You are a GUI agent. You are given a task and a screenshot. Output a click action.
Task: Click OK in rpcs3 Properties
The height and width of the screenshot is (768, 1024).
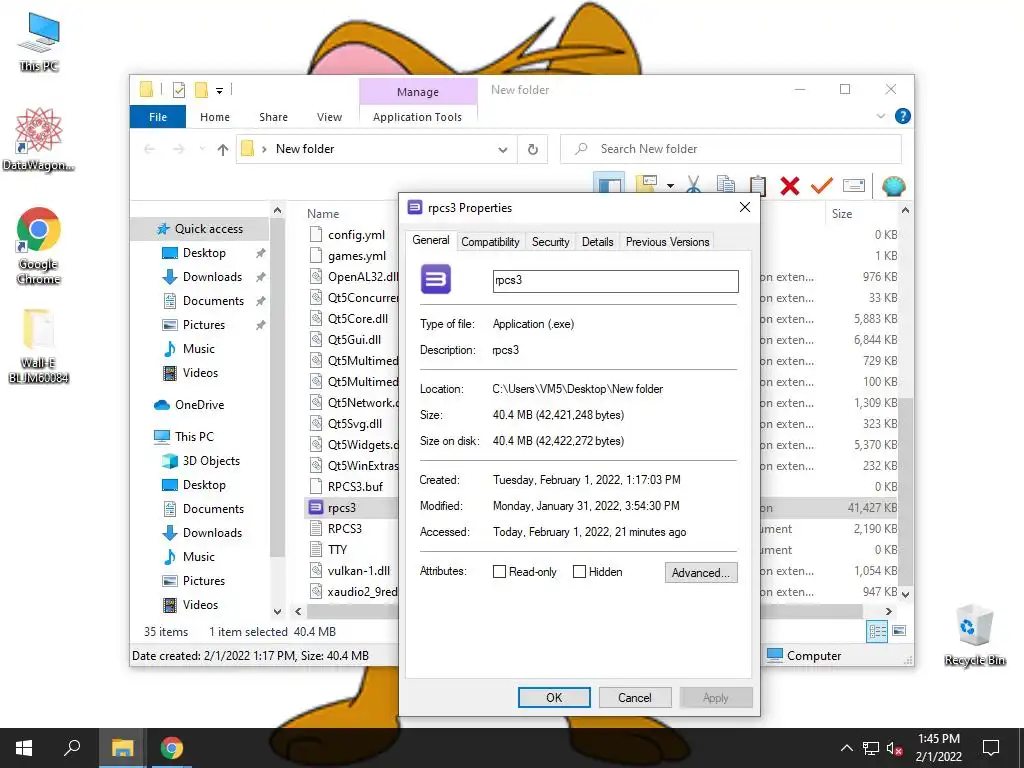(x=554, y=697)
